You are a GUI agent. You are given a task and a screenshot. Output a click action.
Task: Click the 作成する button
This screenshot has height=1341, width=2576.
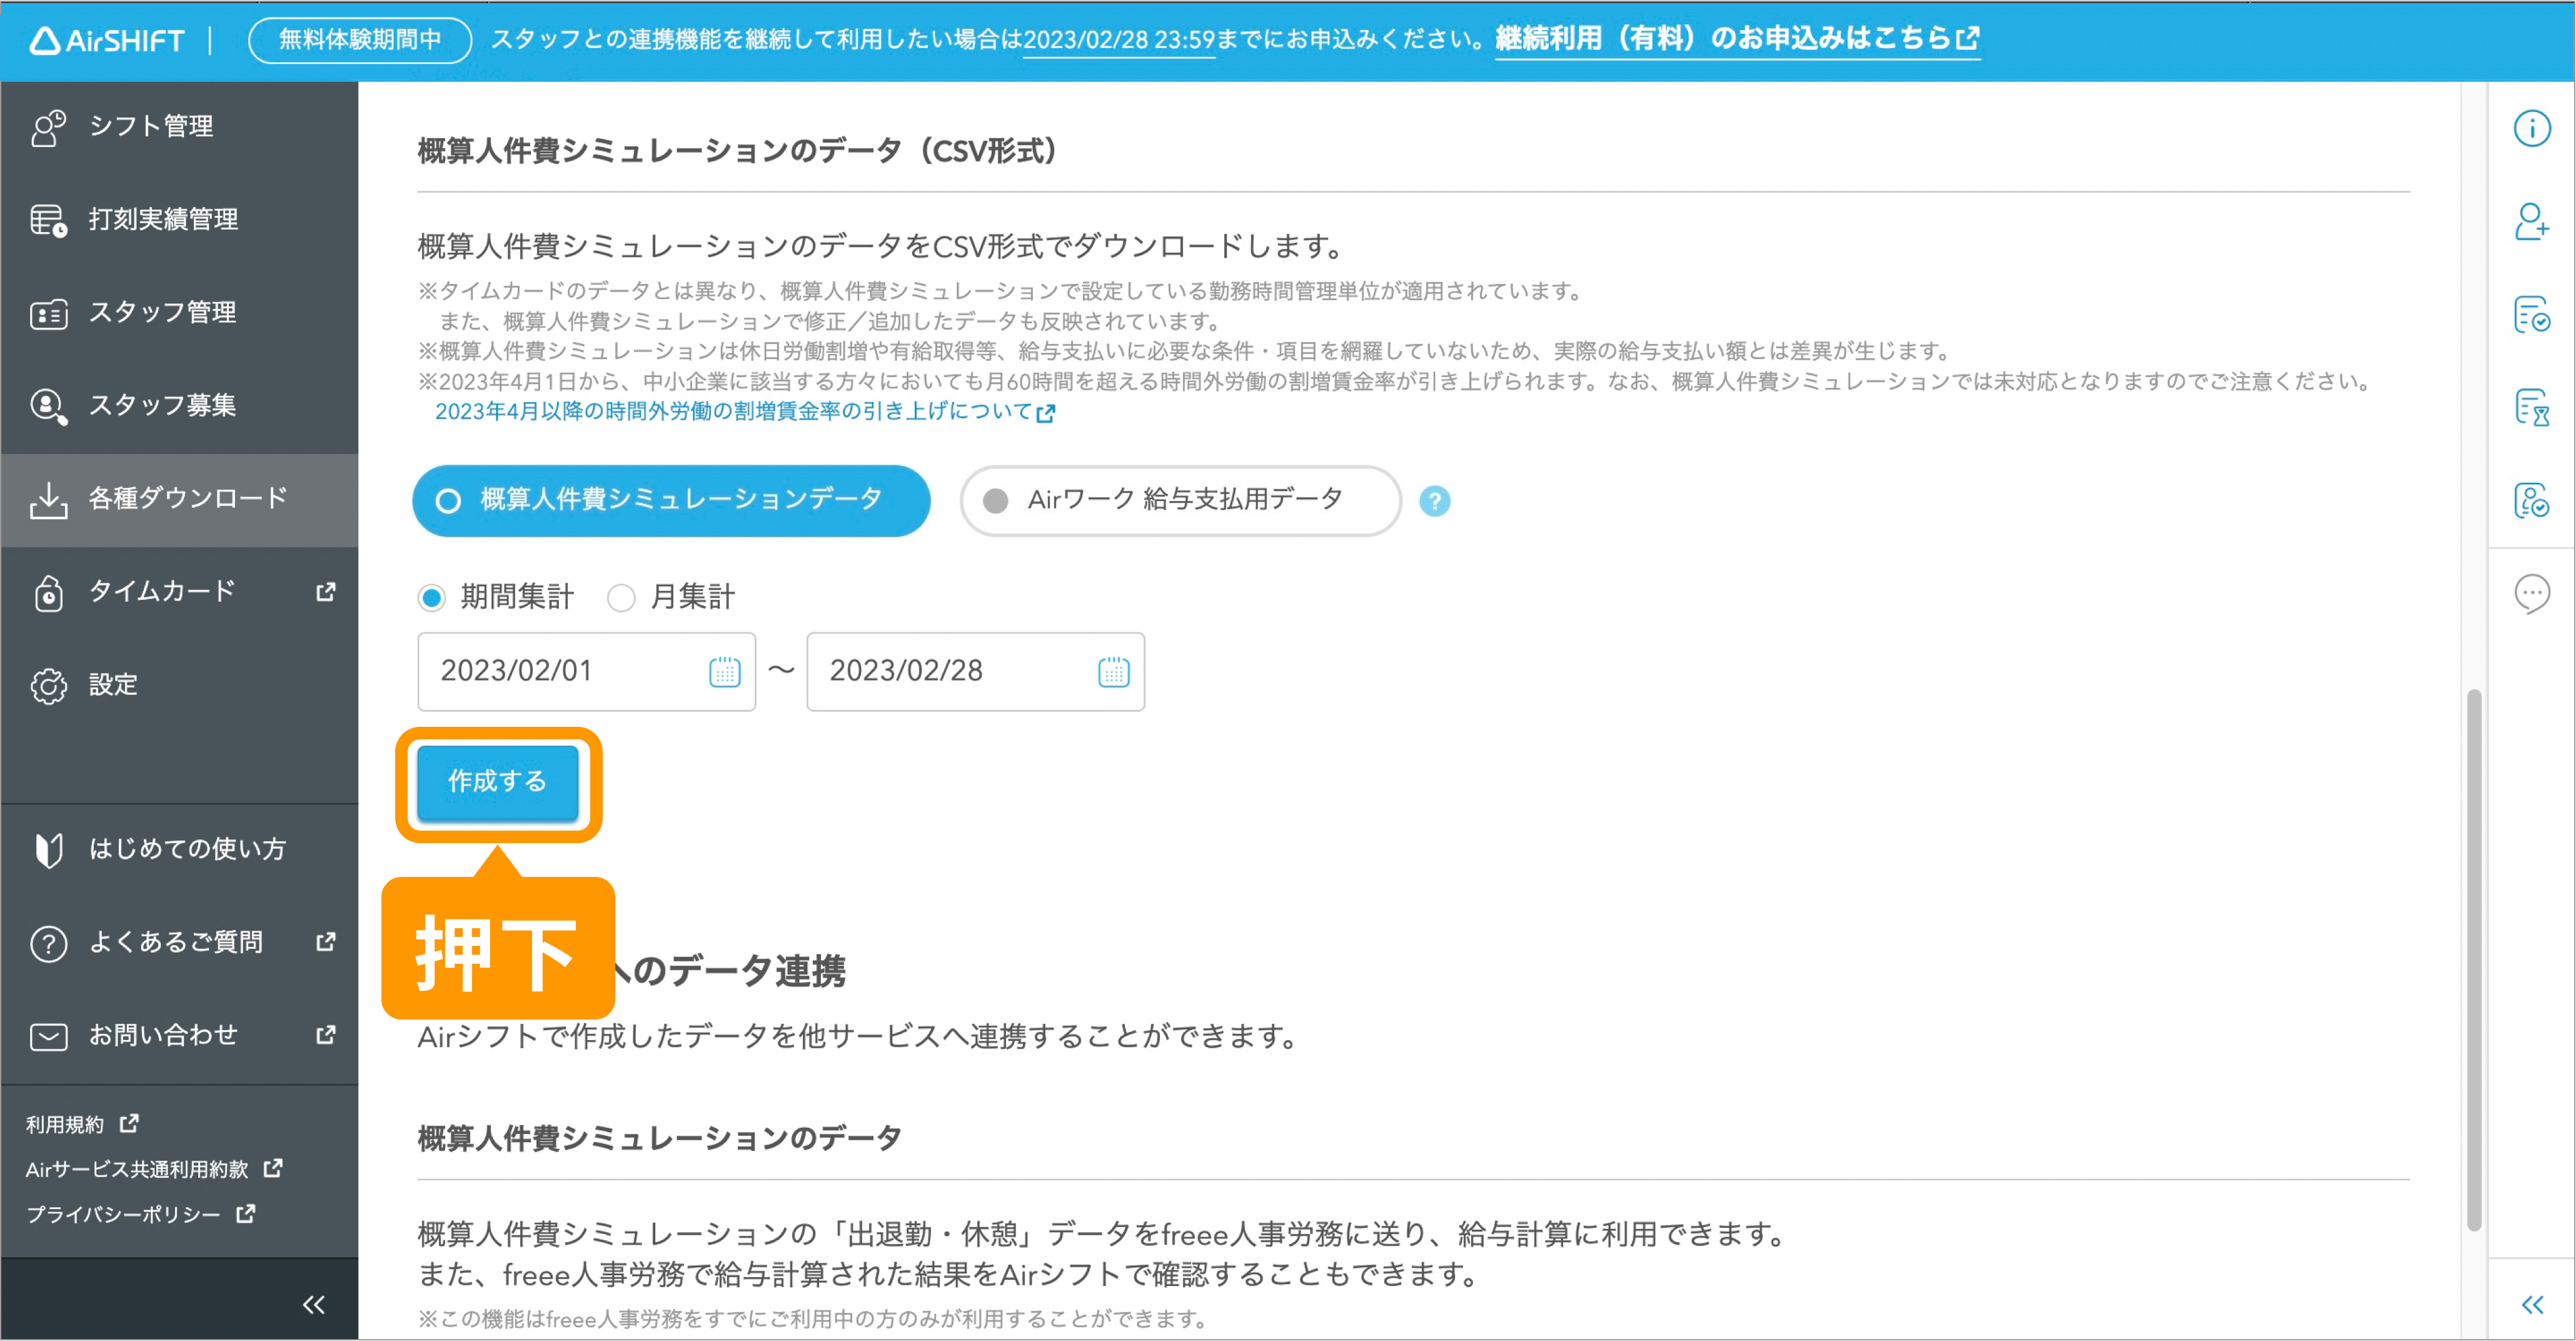497,782
